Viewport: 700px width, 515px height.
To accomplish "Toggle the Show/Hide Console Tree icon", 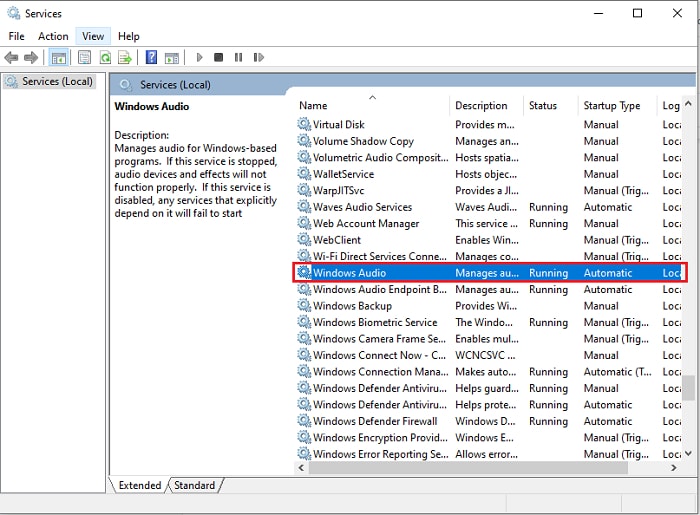I will (x=59, y=58).
